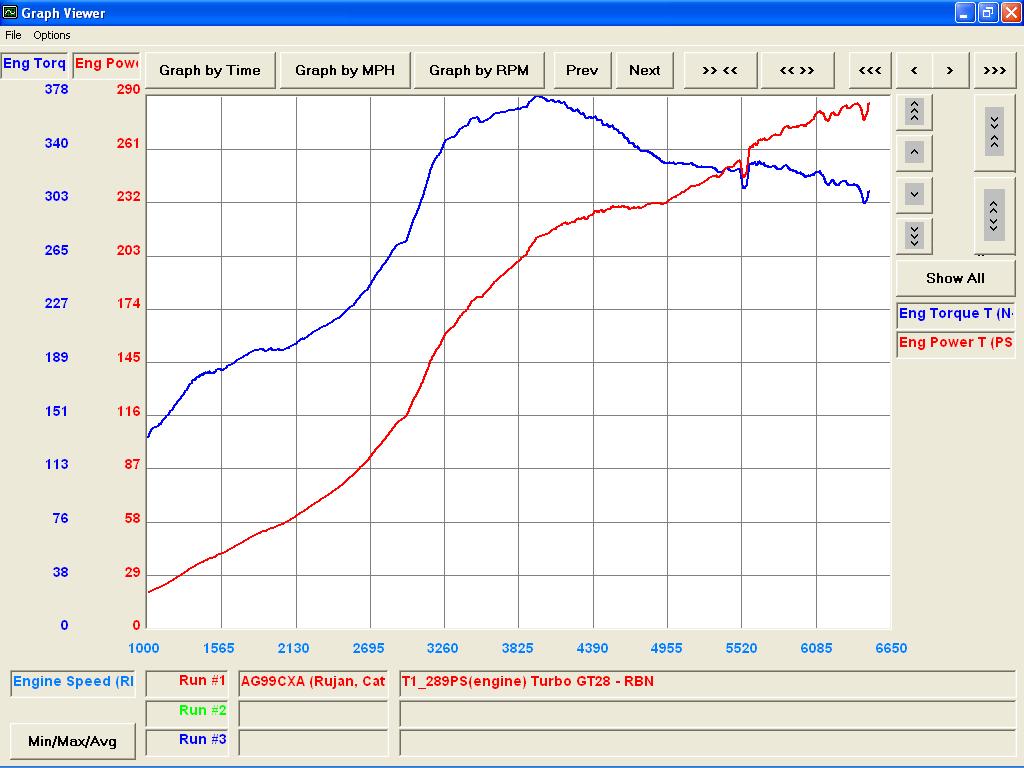Step left using the single '<' button
Screen dimensions: 1024x768
coord(914,71)
